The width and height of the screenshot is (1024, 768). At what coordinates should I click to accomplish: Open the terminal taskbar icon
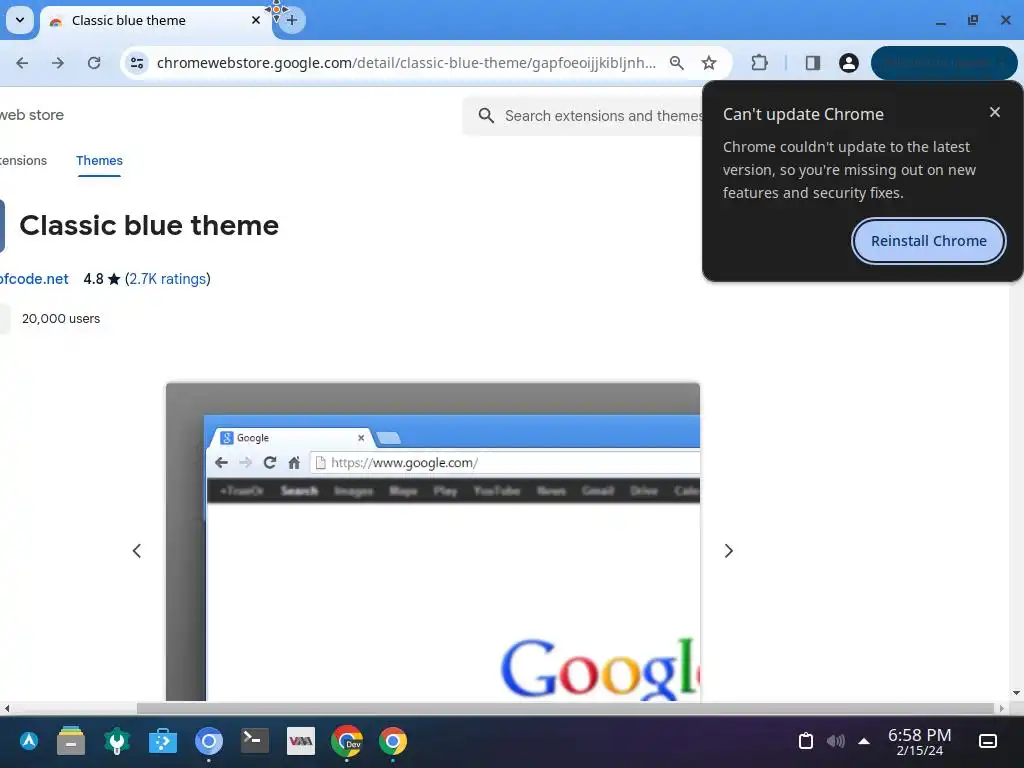click(255, 741)
